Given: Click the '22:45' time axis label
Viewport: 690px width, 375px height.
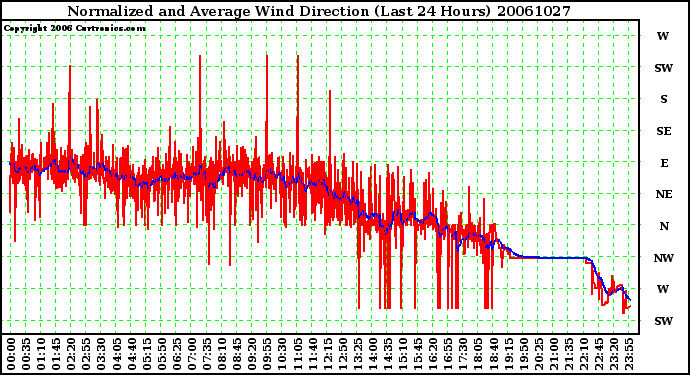Looking at the screenshot, I should [x=599, y=354].
